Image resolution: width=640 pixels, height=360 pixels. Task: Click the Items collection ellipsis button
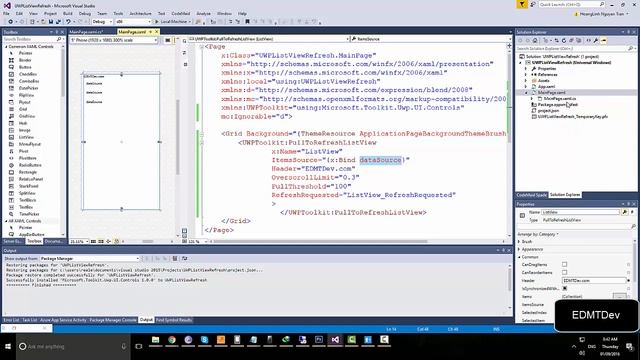(x=620, y=296)
